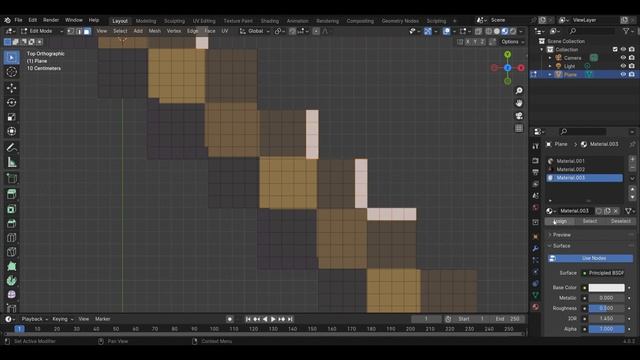Select the Poly Build tool
Screen dimensions: 640x360
pyautogui.click(x=11, y=266)
